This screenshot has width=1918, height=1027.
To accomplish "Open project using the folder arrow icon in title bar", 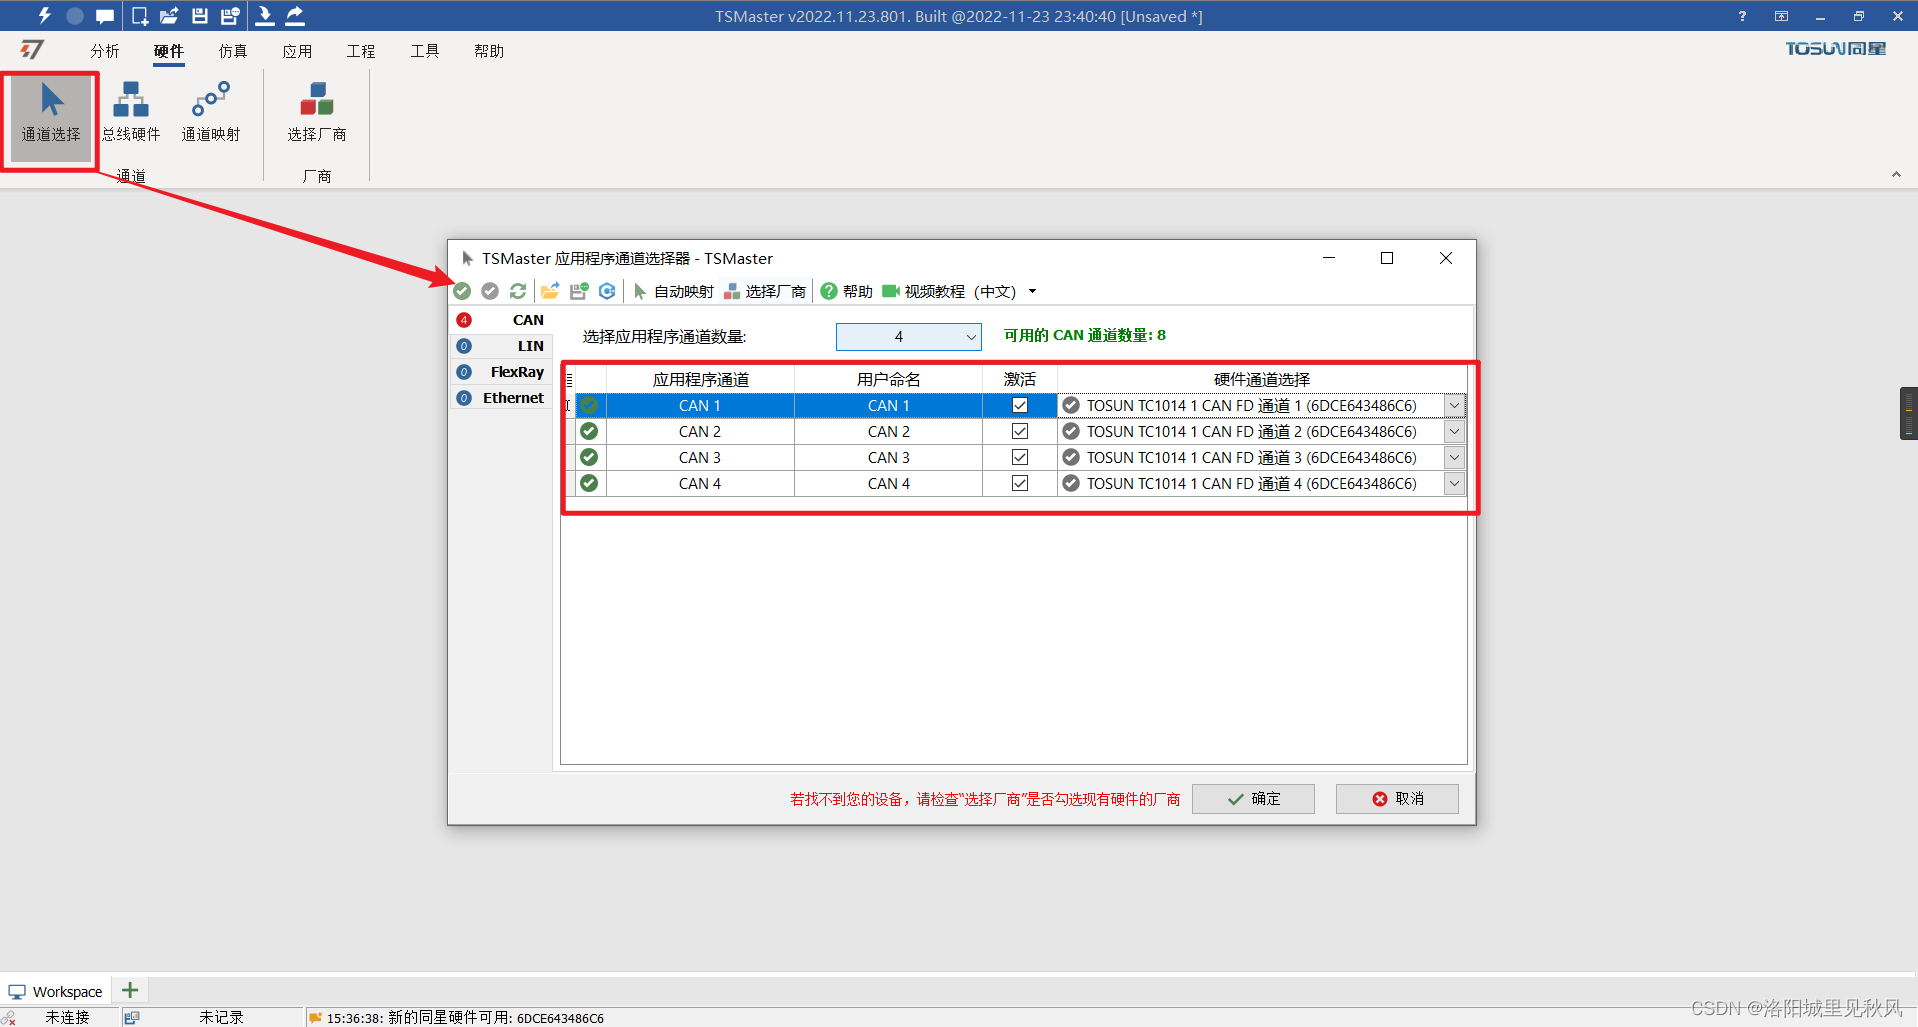I will coord(170,16).
